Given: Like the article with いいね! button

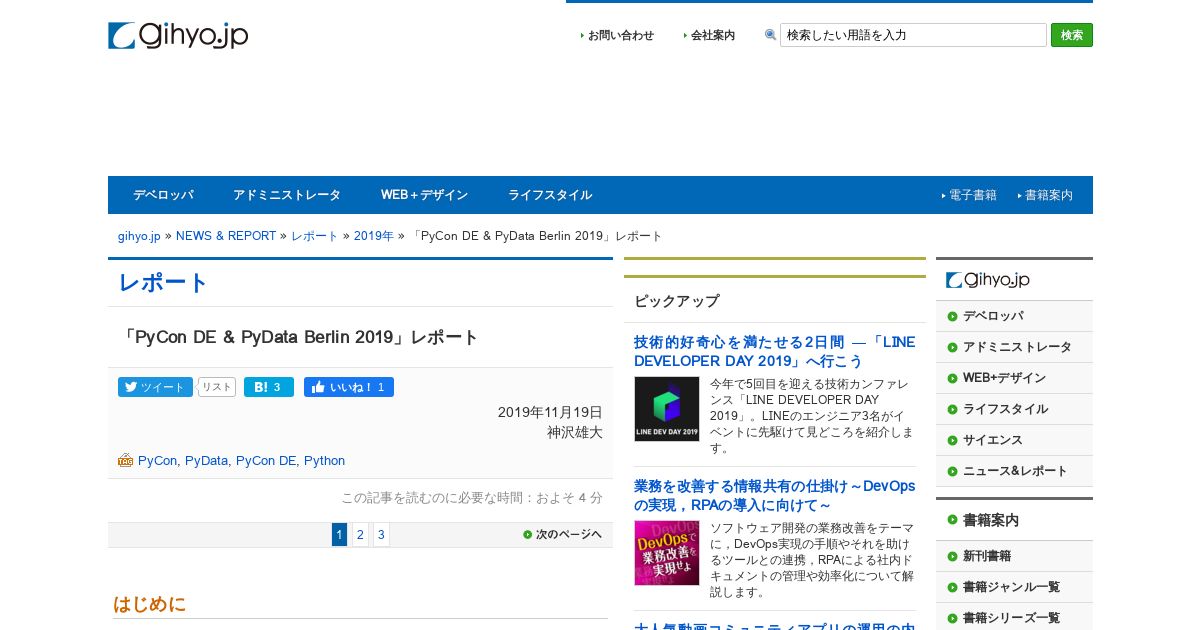Looking at the screenshot, I should click(x=349, y=387).
